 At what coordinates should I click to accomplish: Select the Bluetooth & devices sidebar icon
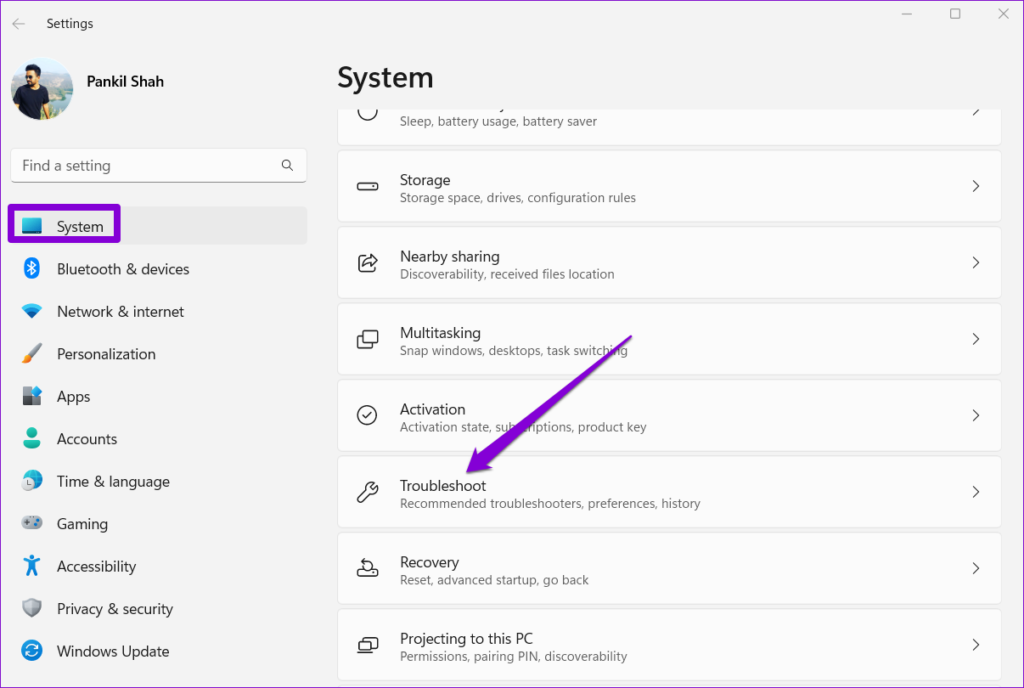[31, 269]
